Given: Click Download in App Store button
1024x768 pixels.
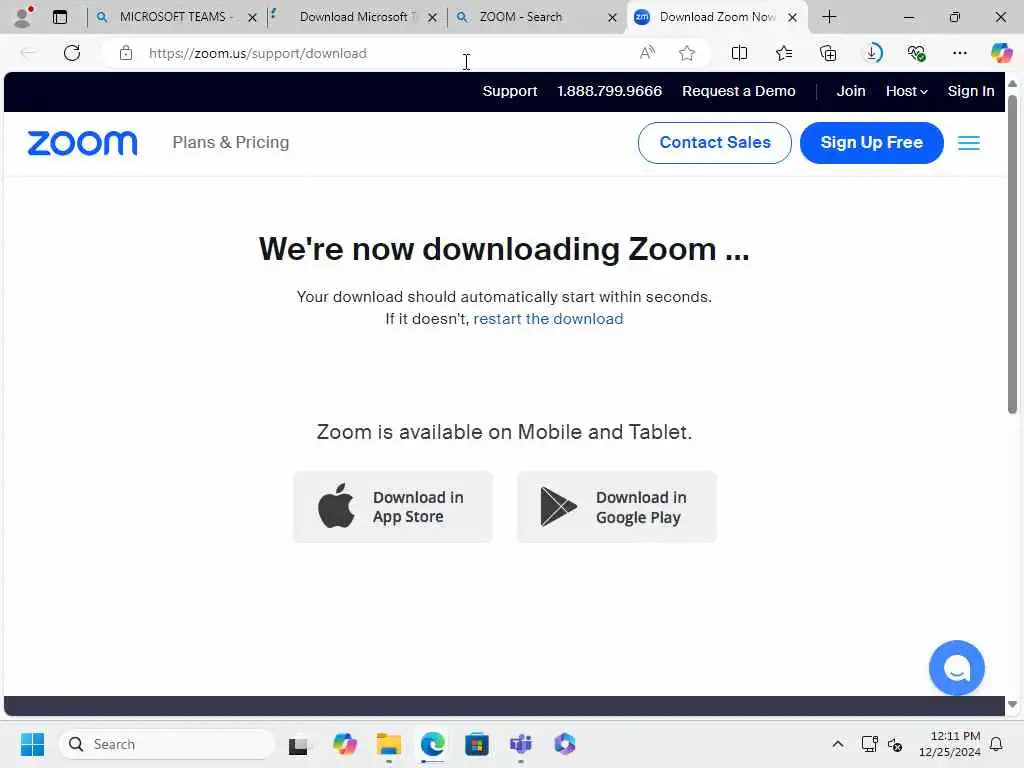Looking at the screenshot, I should coord(393,507).
